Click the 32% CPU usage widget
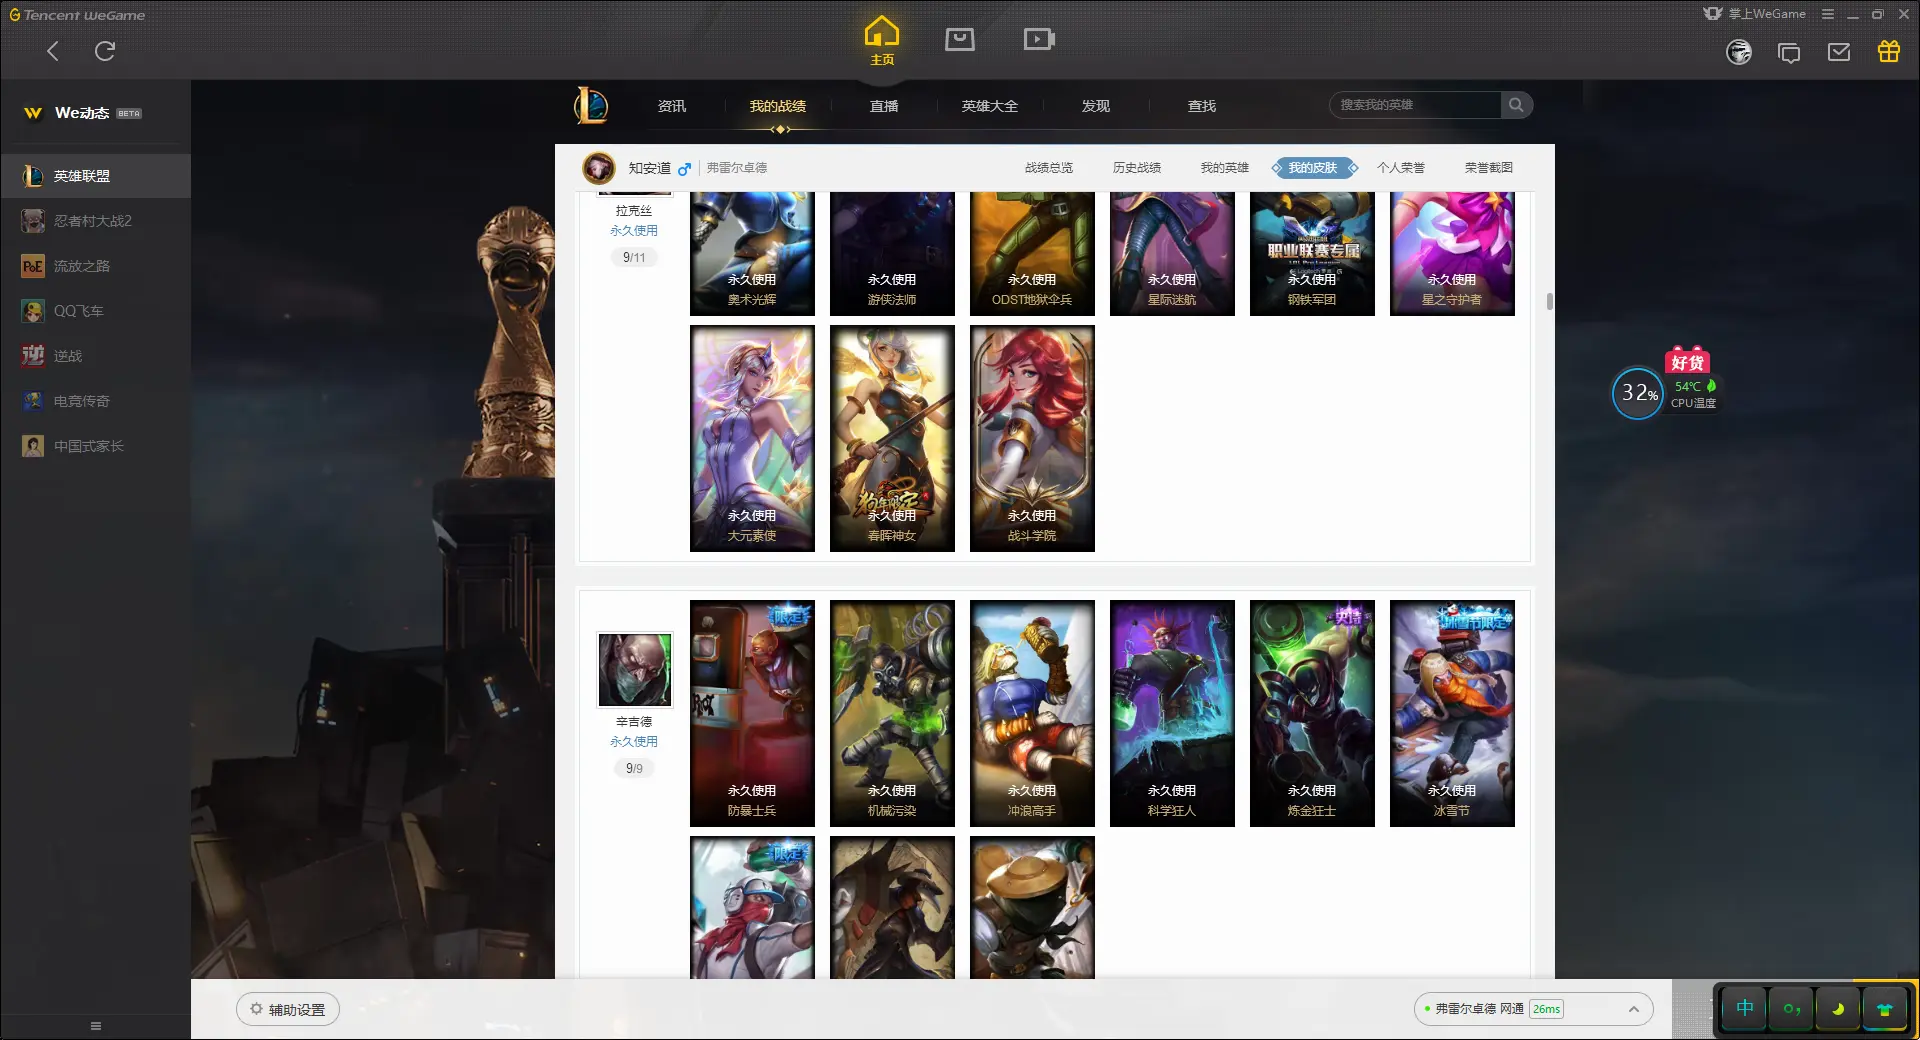 1638,393
